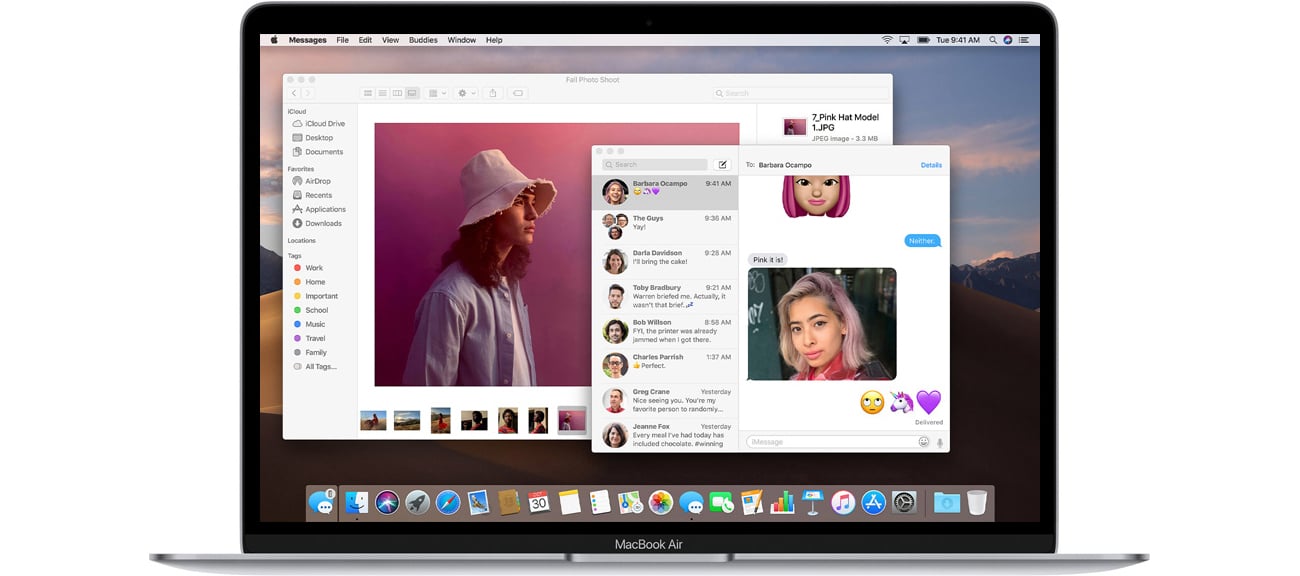Open the Bob Willson conversation

665,331
